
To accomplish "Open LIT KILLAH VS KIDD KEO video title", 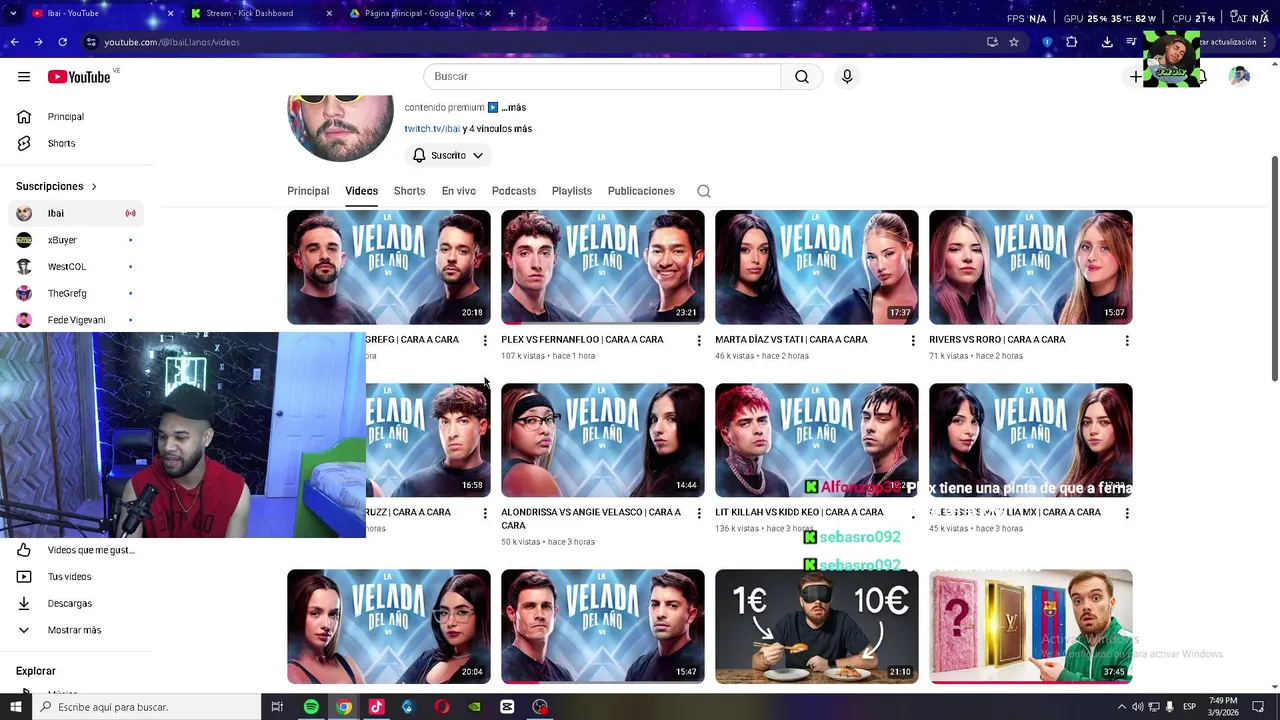I will pyautogui.click(x=799, y=513).
